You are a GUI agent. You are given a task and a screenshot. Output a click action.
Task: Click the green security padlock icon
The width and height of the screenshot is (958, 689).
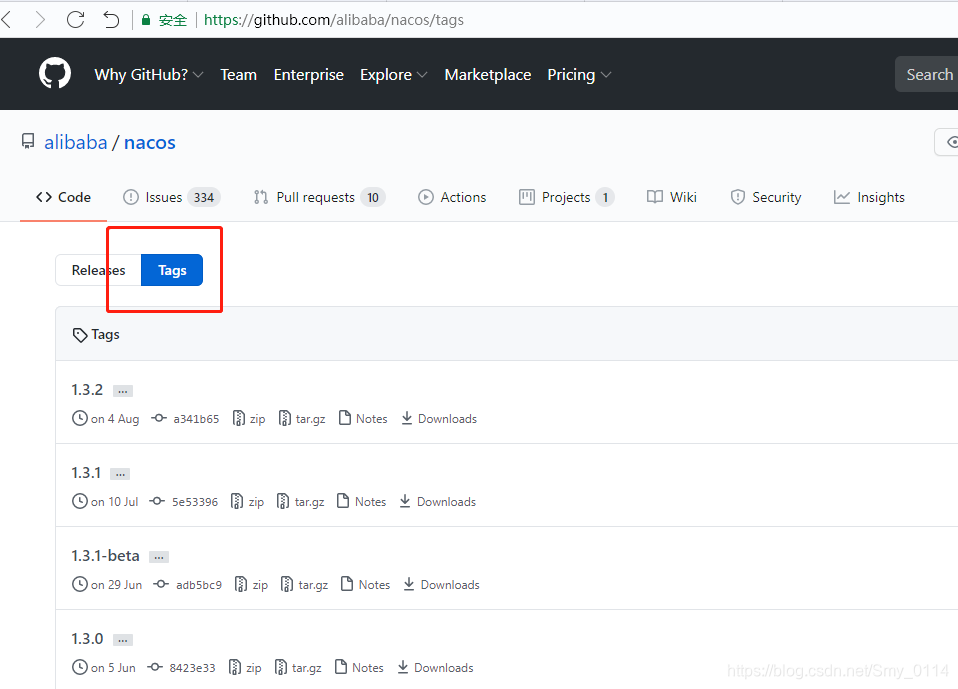tap(146, 20)
